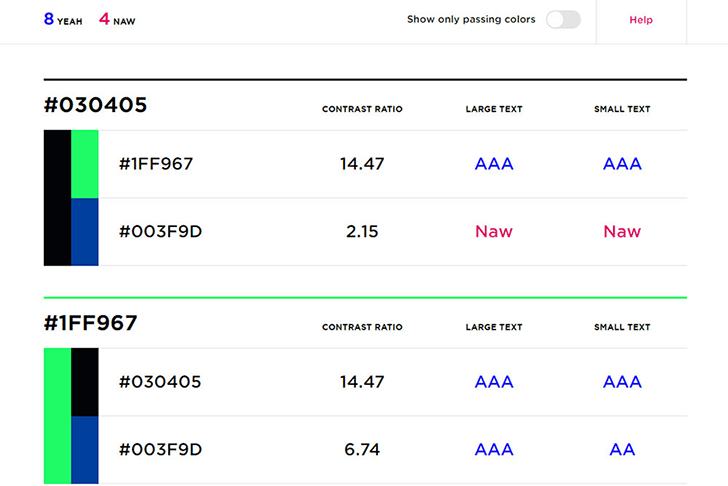This screenshot has width=728, height=486.
Task: Click the 6.74 contrast ratio value
Action: click(362, 450)
